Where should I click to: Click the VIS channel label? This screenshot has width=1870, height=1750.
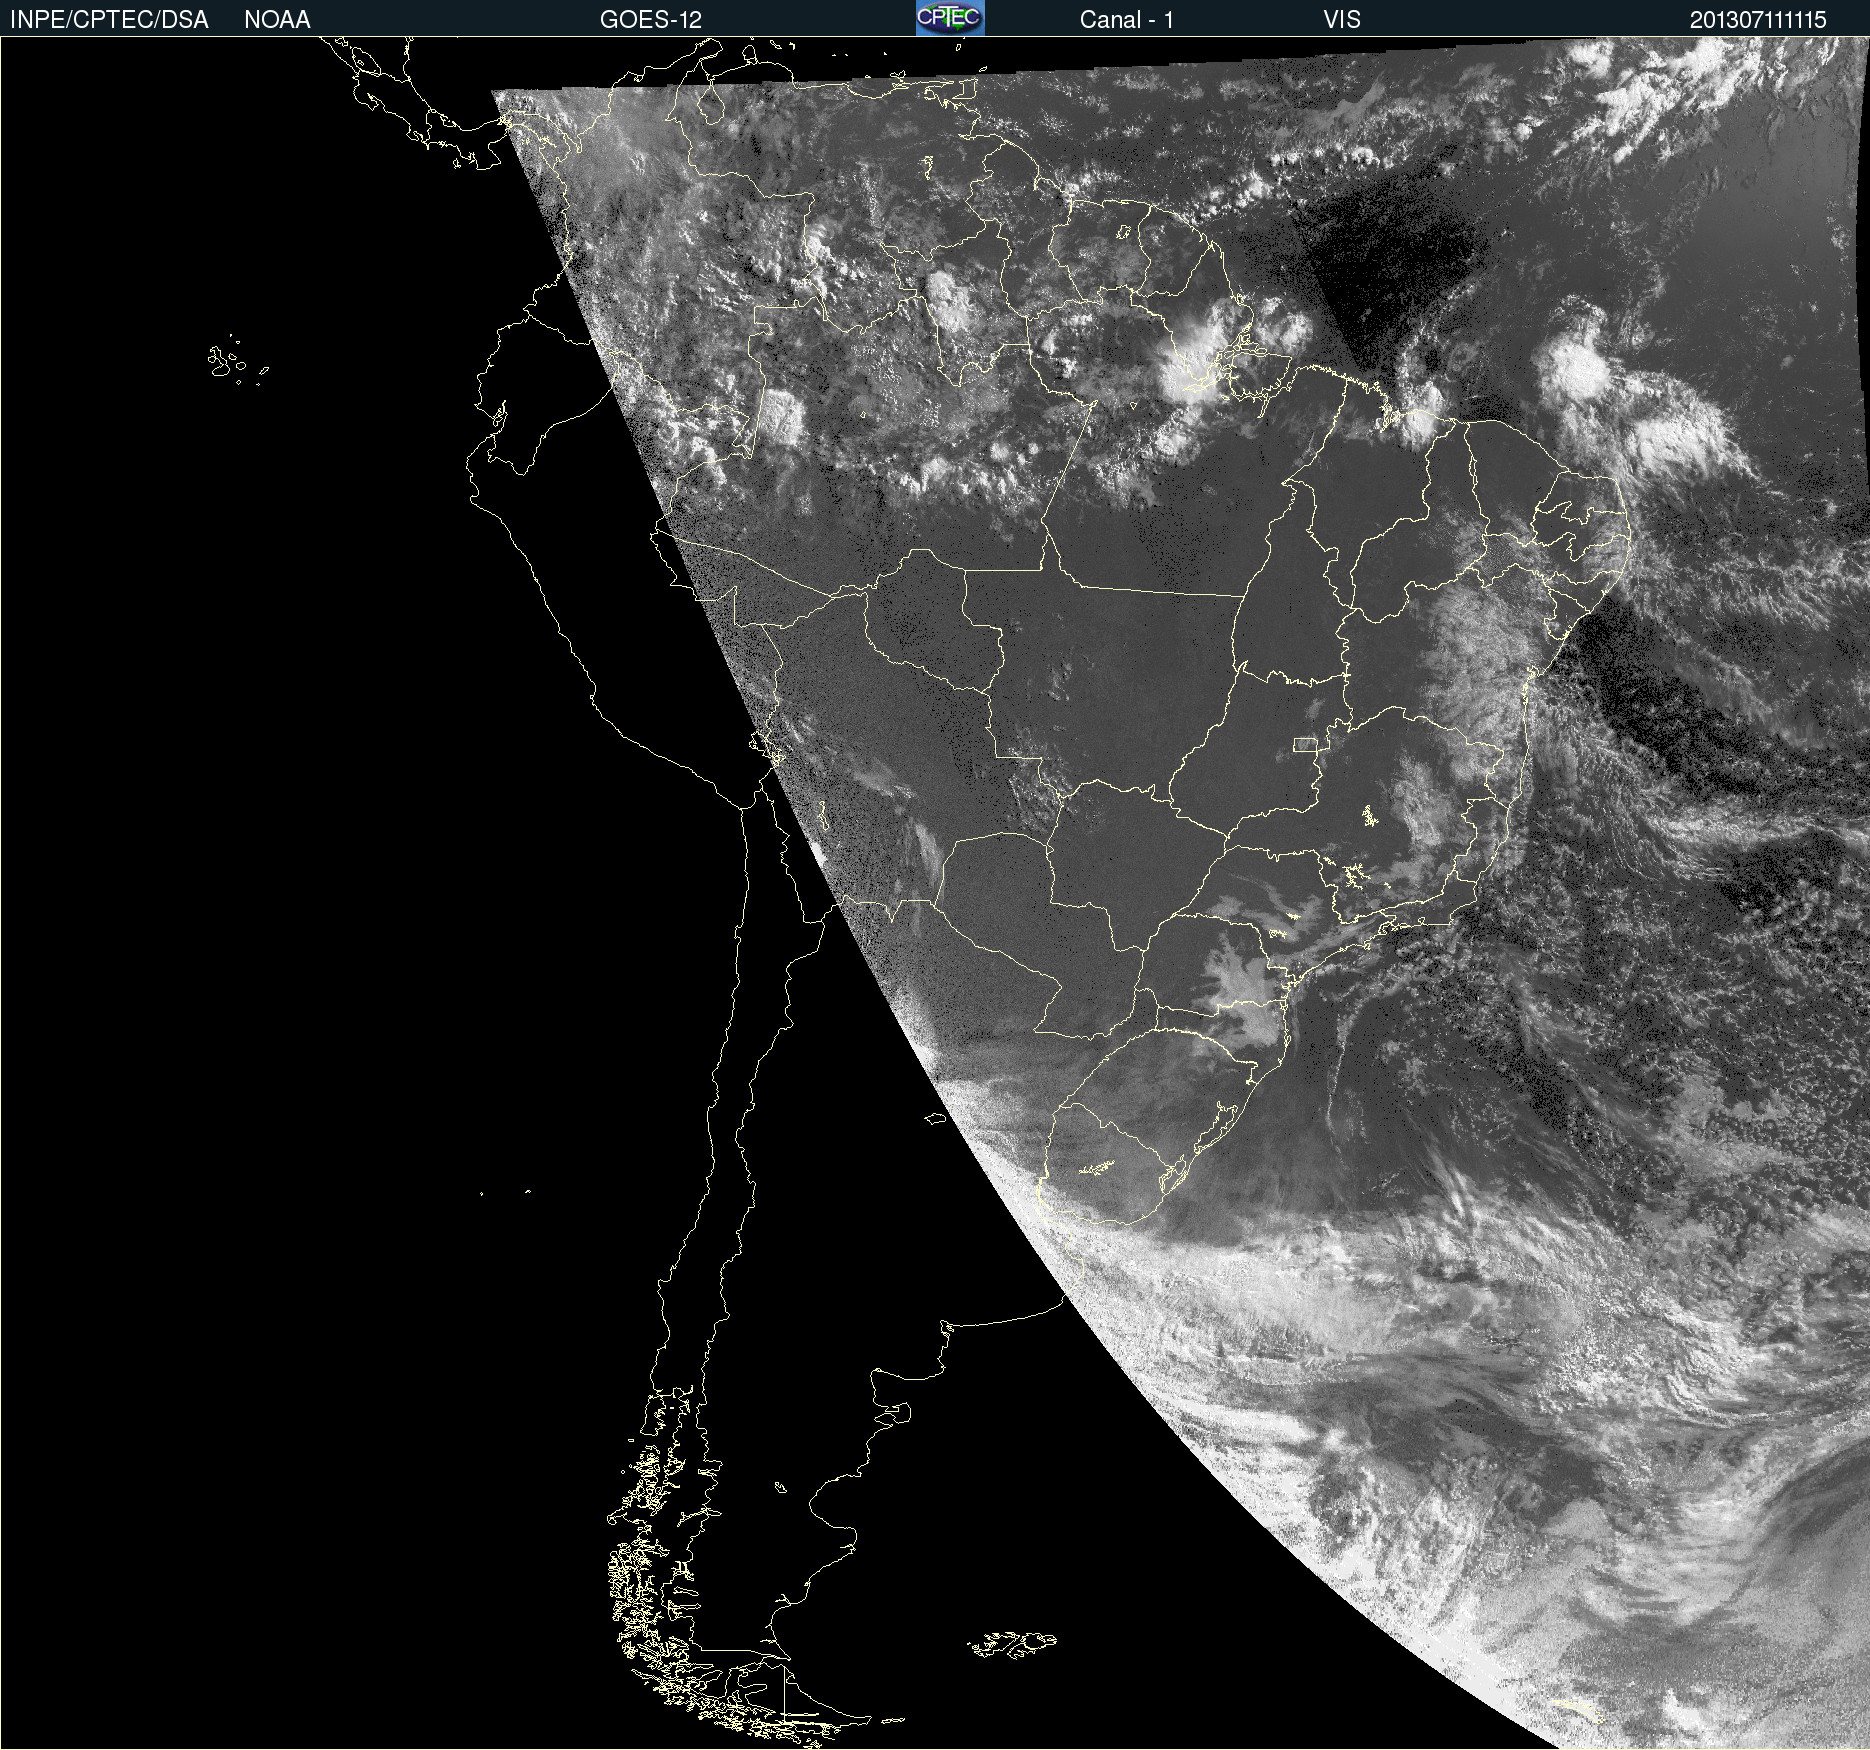click(x=1342, y=20)
